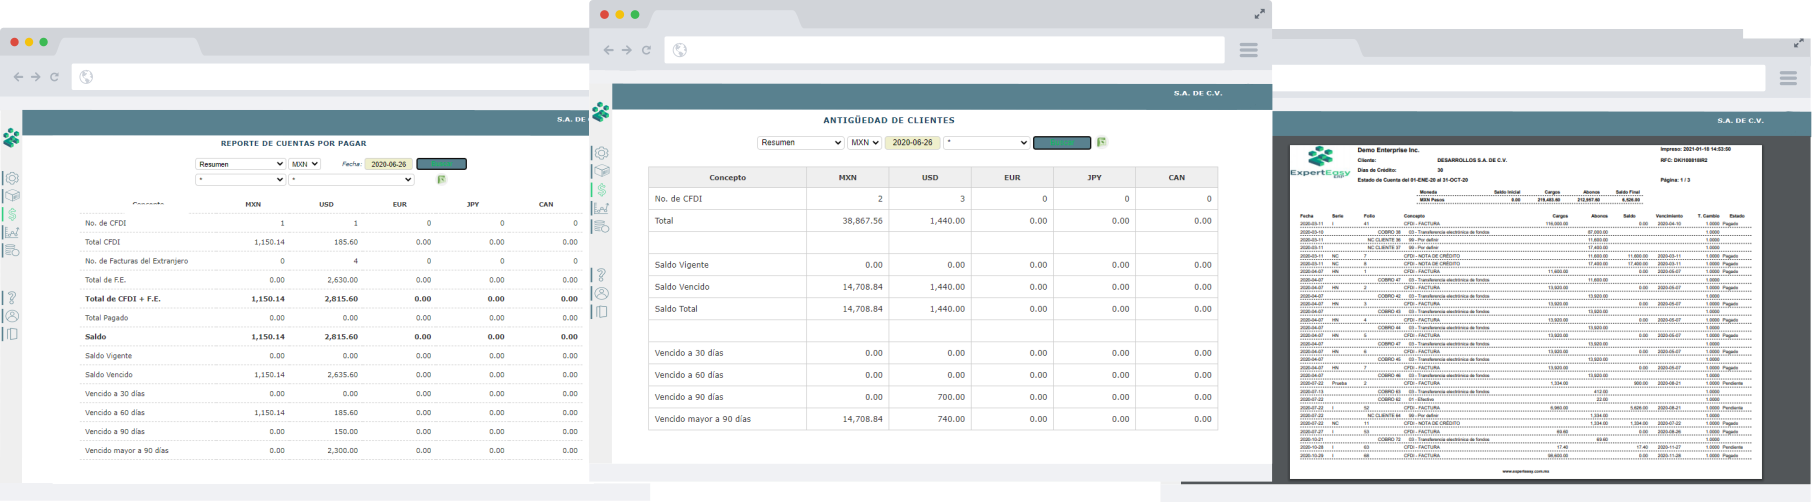The width and height of the screenshot is (1813, 502).
Task: Open settings gear in left window sidebar
Action: tap(12, 179)
